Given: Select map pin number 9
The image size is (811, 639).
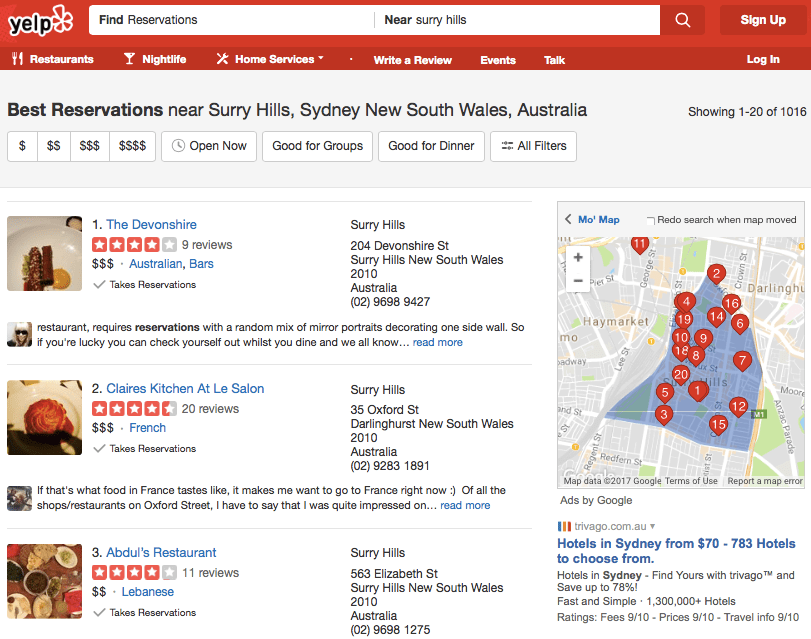Looking at the screenshot, I should [x=703, y=339].
